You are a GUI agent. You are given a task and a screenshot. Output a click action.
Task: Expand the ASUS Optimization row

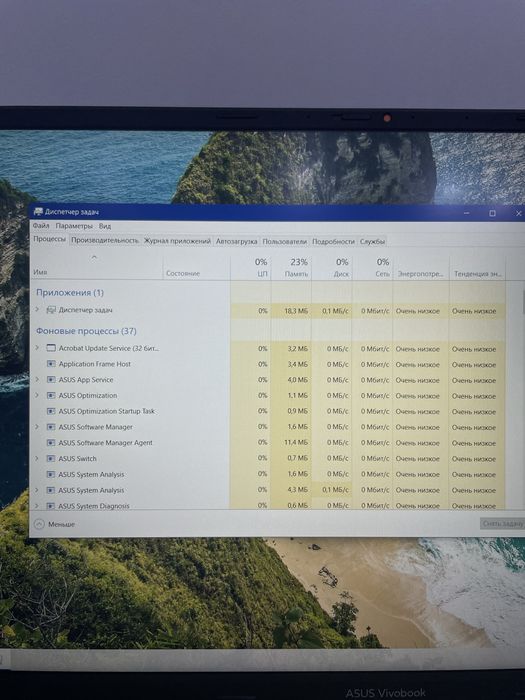pos(38,395)
